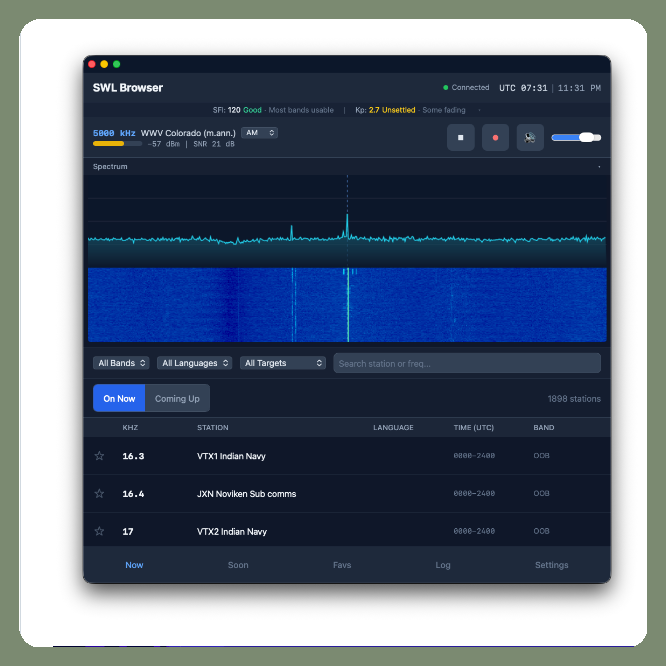
Task: Start recording with the red record button
Action: tap(495, 137)
